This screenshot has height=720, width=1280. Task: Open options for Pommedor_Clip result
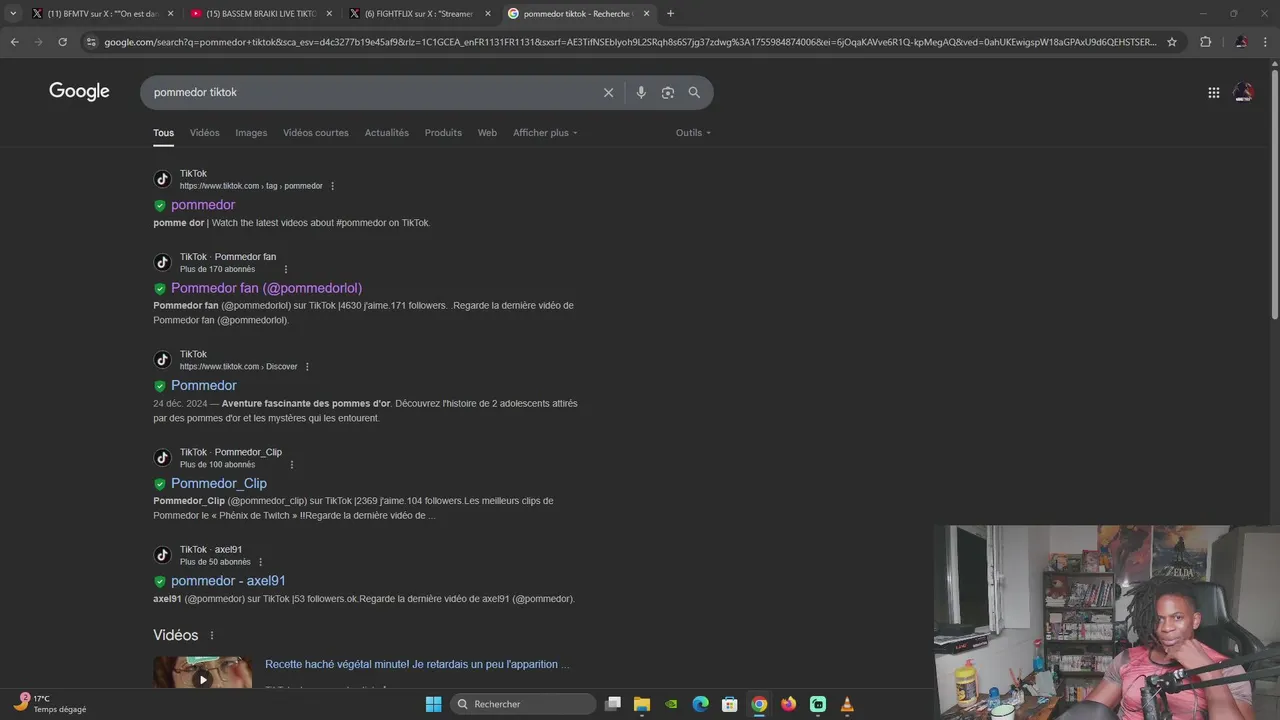(292, 465)
